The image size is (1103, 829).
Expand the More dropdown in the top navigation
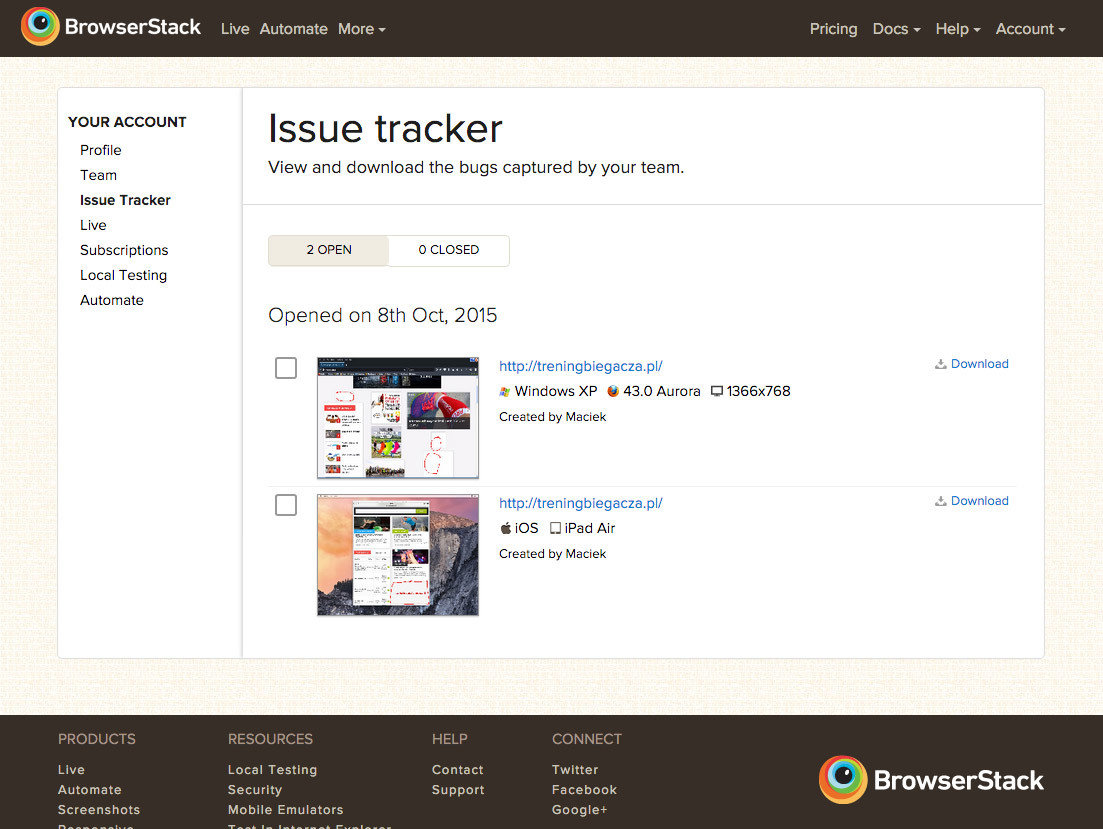pyautogui.click(x=362, y=29)
